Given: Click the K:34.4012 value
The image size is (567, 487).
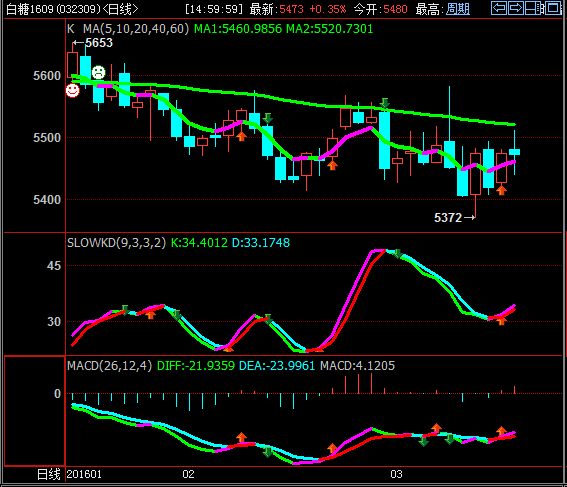Looking at the screenshot, I should [x=199, y=243].
